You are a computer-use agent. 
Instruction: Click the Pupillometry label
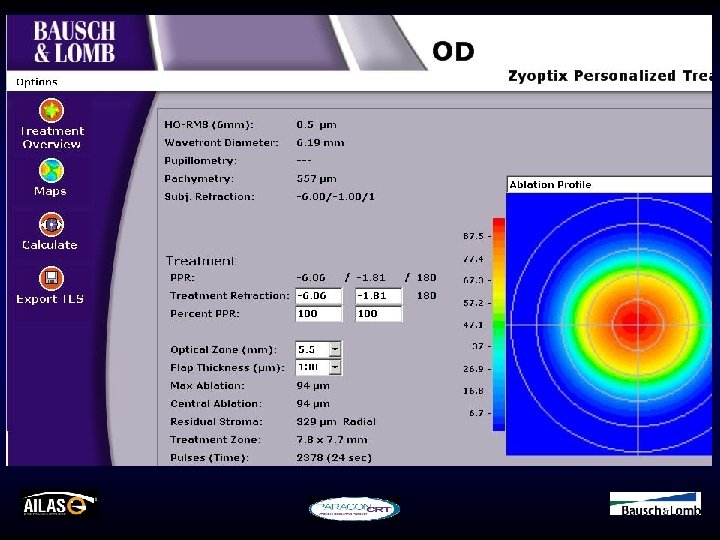201,161
